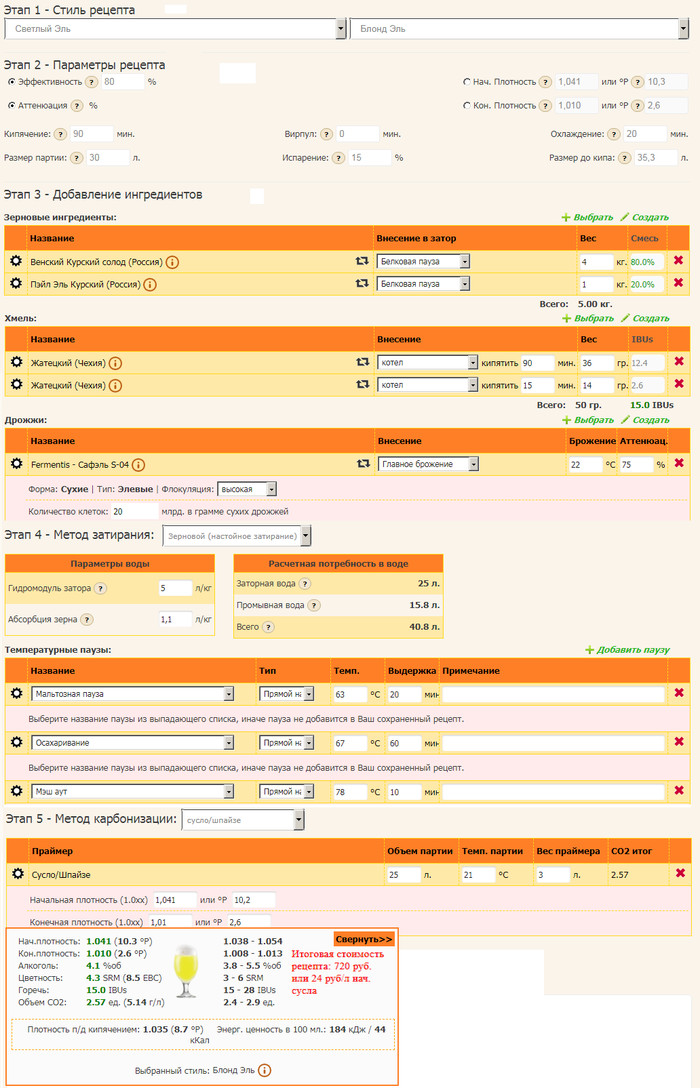The width and height of the screenshot is (700, 1088).
Task: Open the carbonization method сусло/шпайзе dropdown
Action: pyautogui.click(x=243, y=821)
